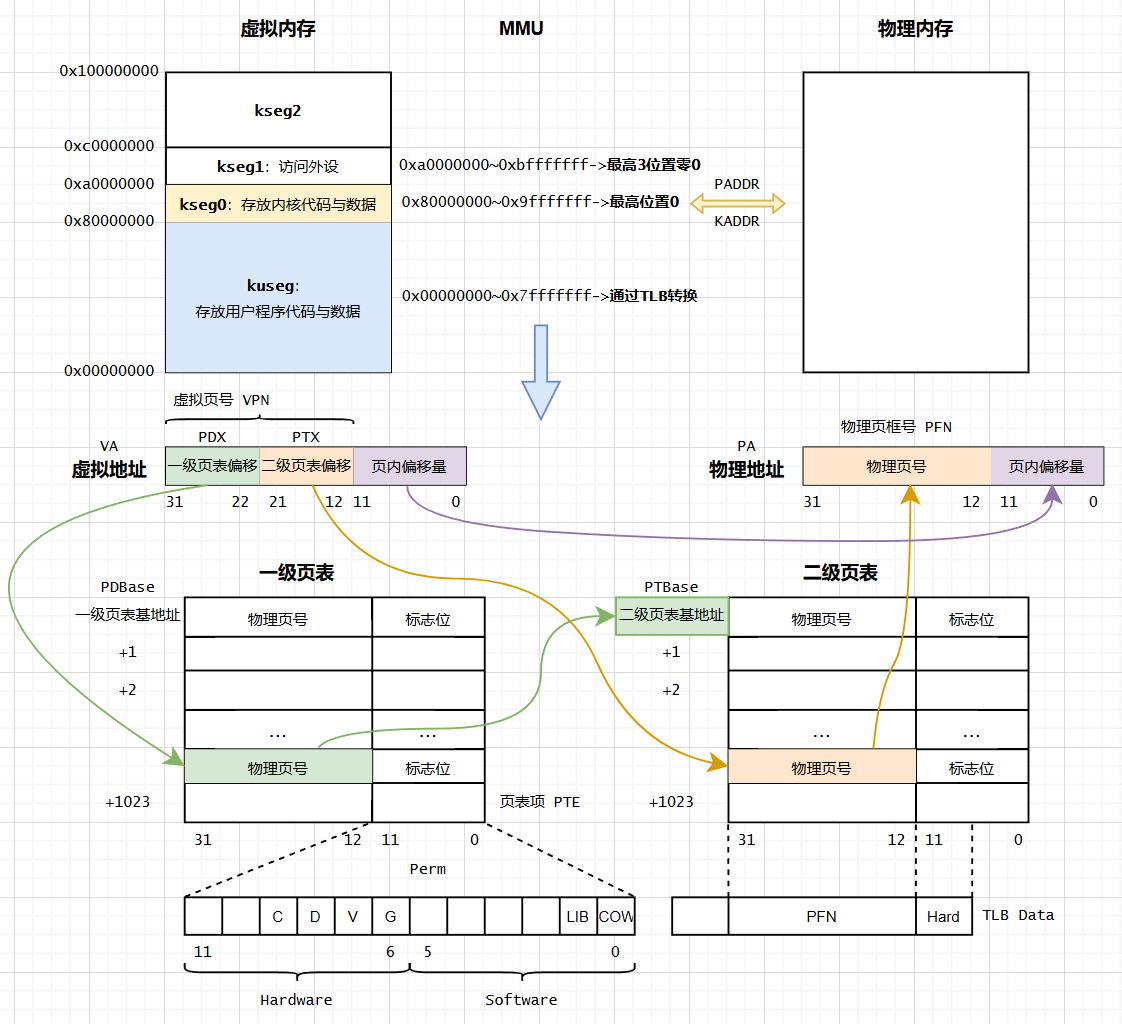Toggle the V valid bit in Perm
This screenshot has height=1024, width=1122.
353,916
